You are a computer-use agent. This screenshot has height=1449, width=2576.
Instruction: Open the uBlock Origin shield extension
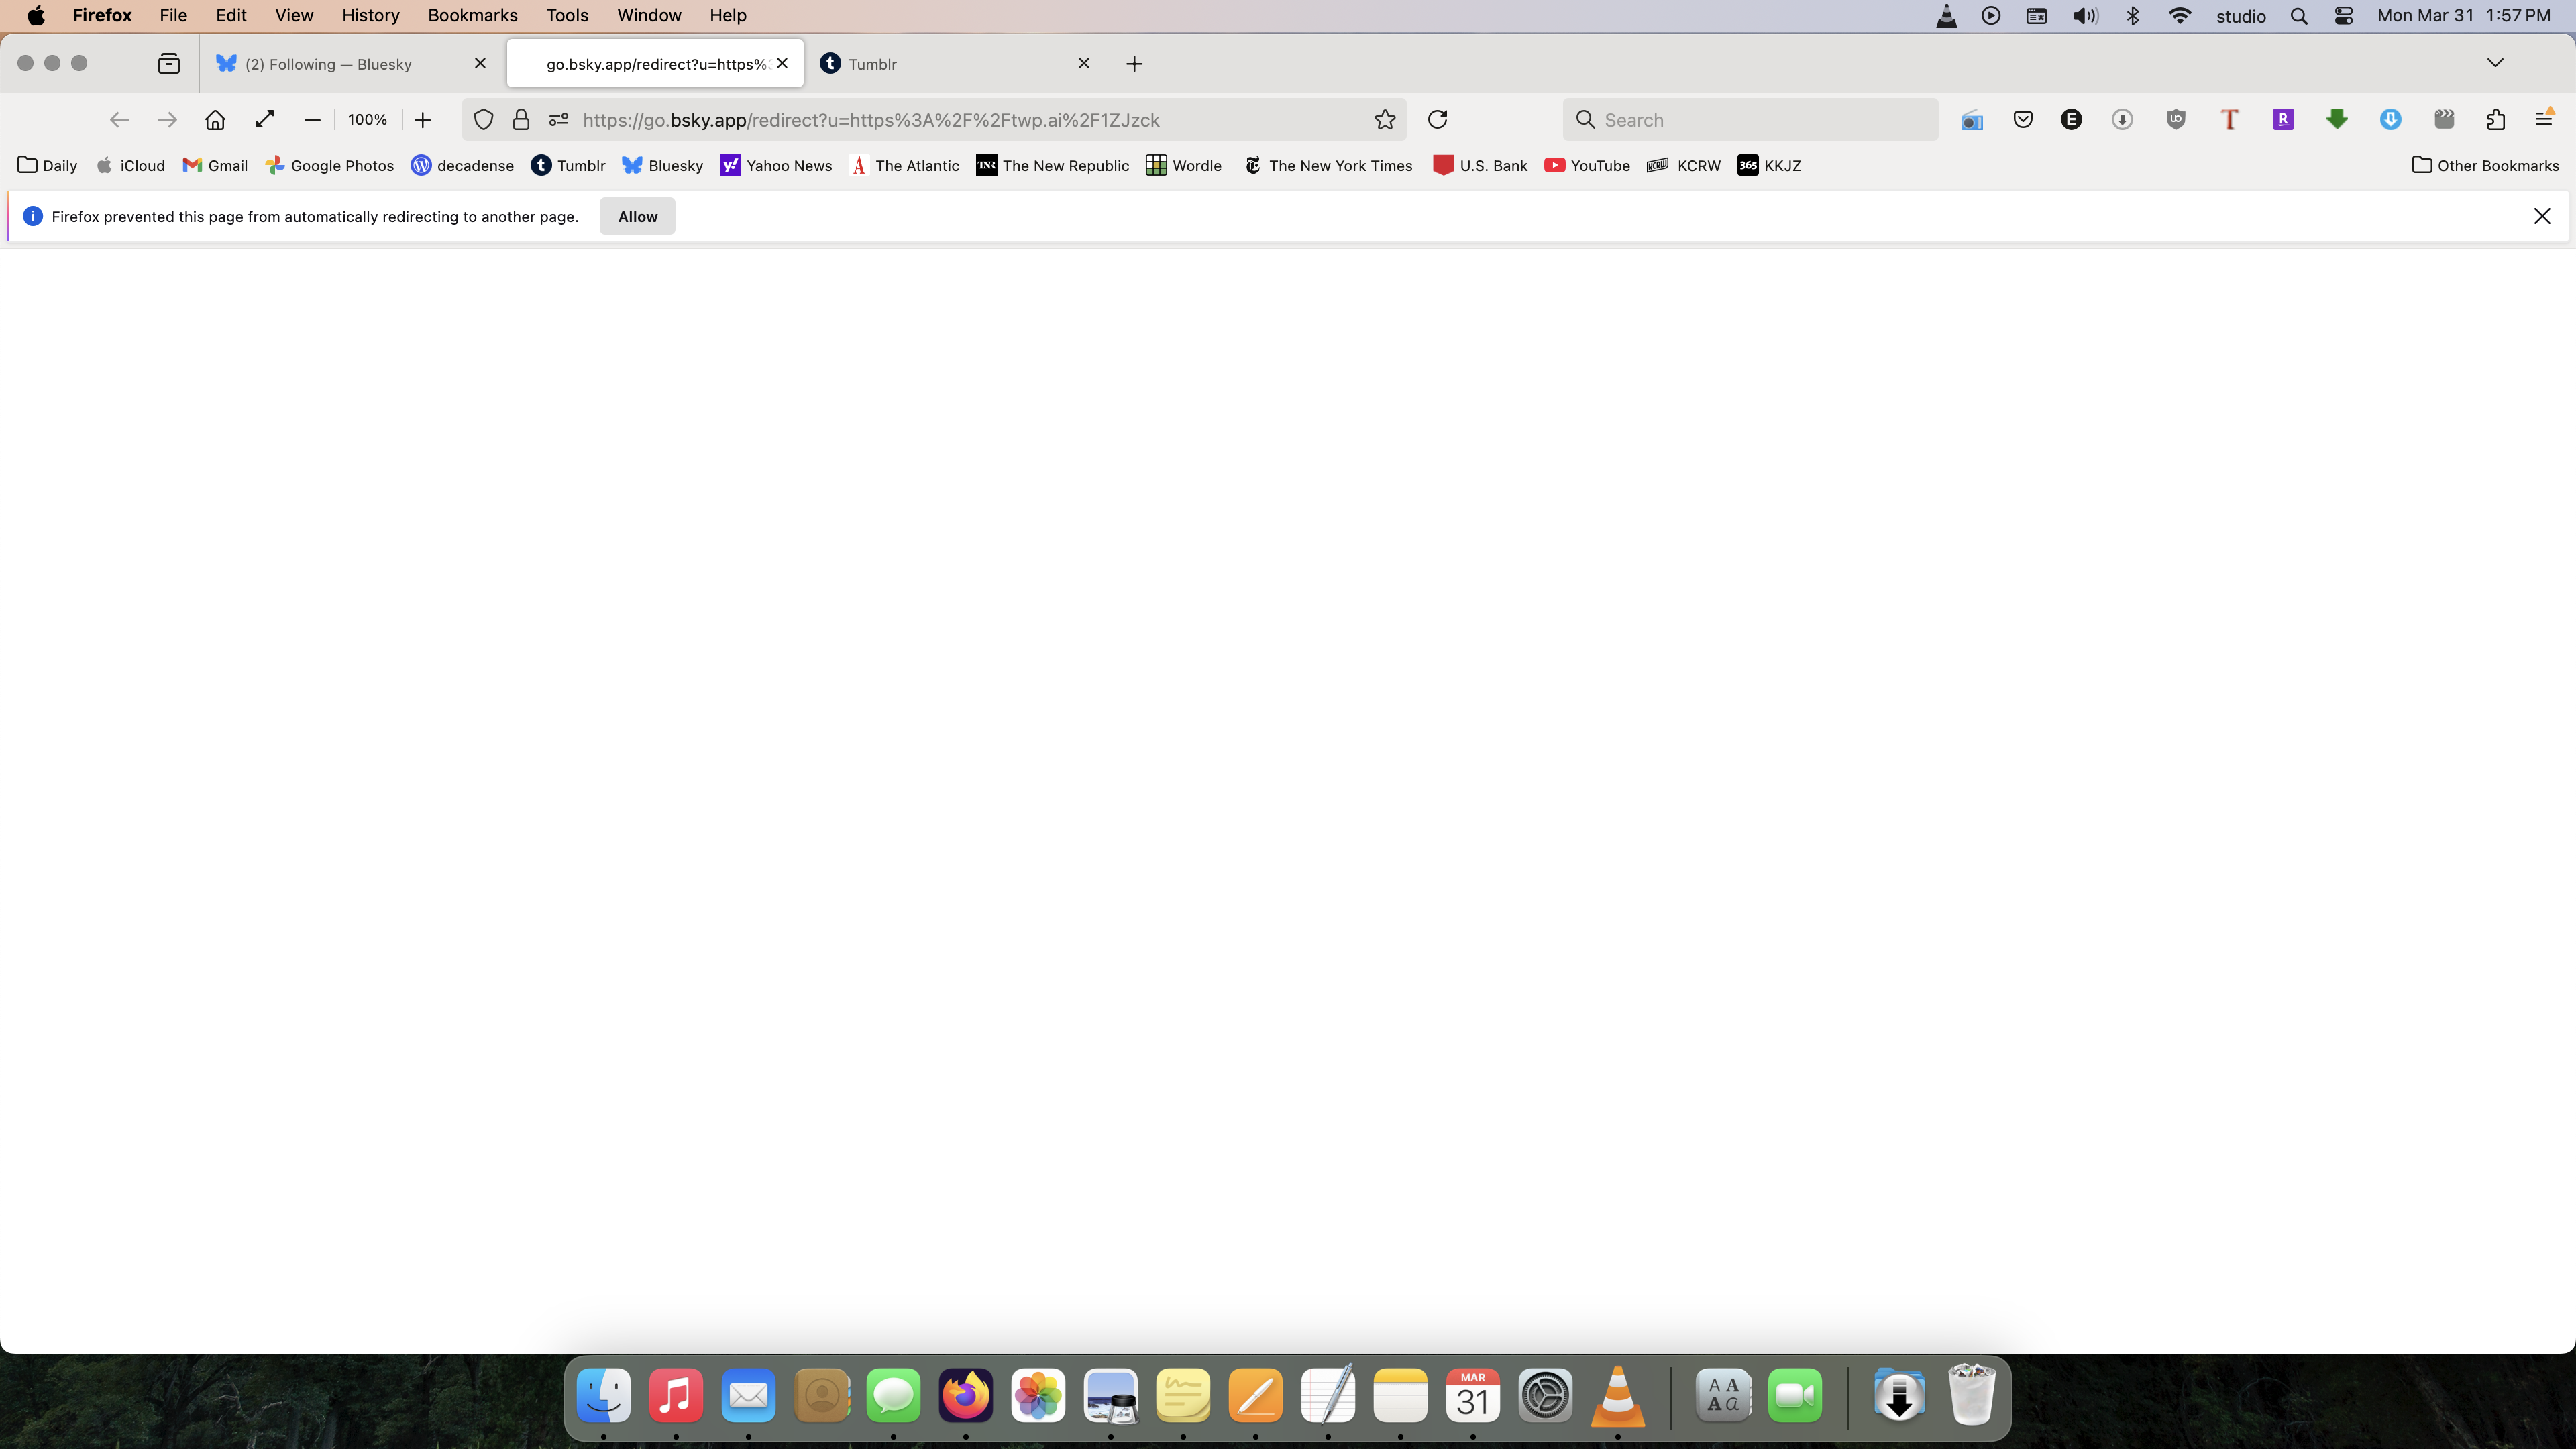coord(2176,120)
